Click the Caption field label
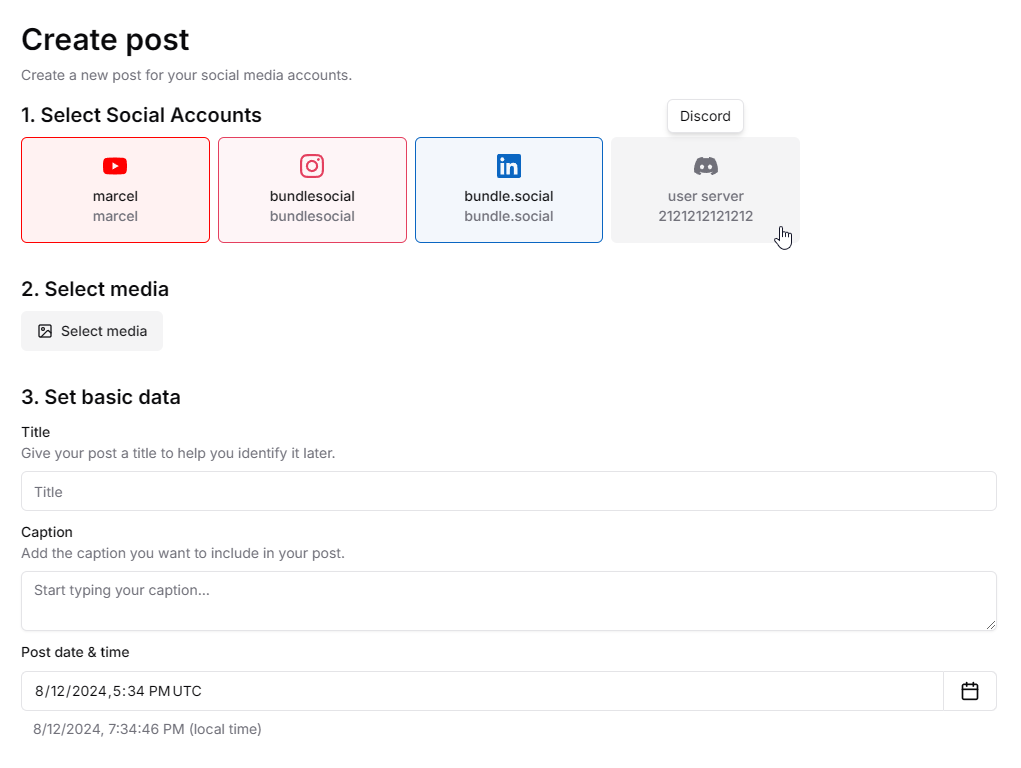 point(47,532)
